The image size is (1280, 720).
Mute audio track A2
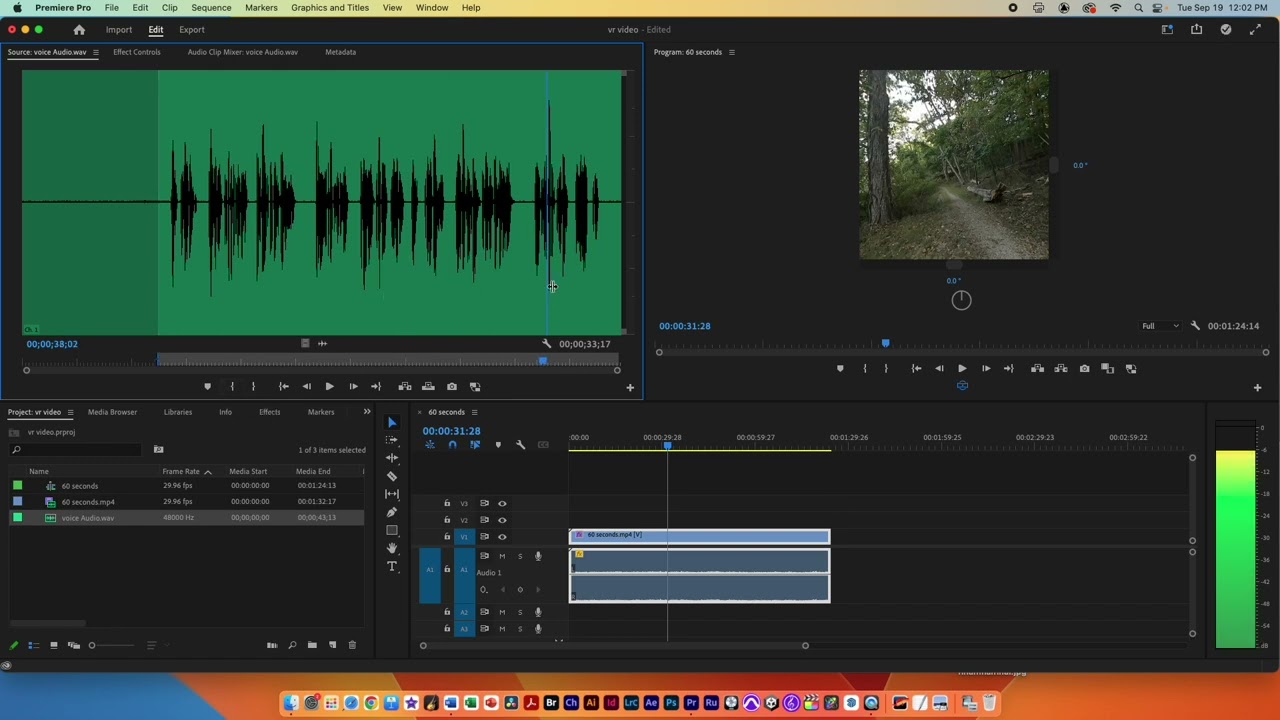coord(502,612)
